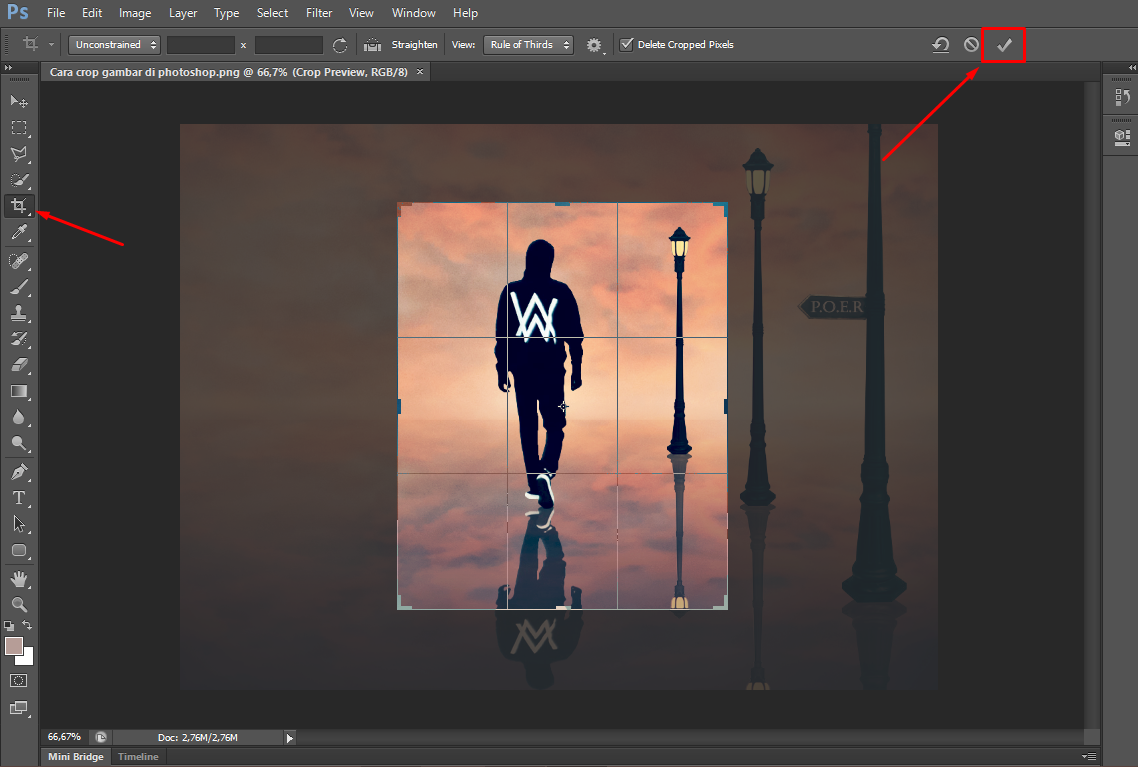This screenshot has width=1138, height=767.
Task: Select the Polygonal Lasso tool
Action: point(19,154)
